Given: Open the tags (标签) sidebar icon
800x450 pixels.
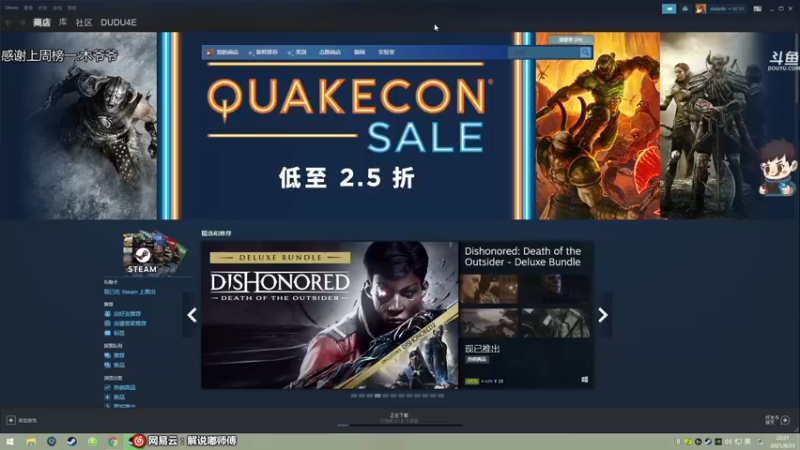Looking at the screenshot, I should (x=107, y=333).
